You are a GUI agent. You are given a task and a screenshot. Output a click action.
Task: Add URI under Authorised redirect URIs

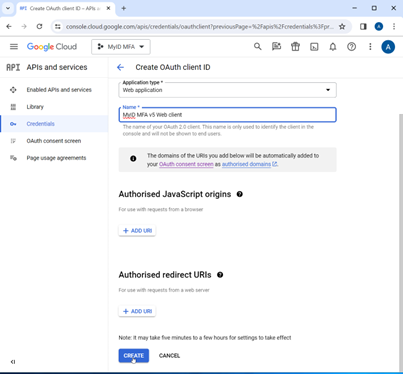(137, 311)
